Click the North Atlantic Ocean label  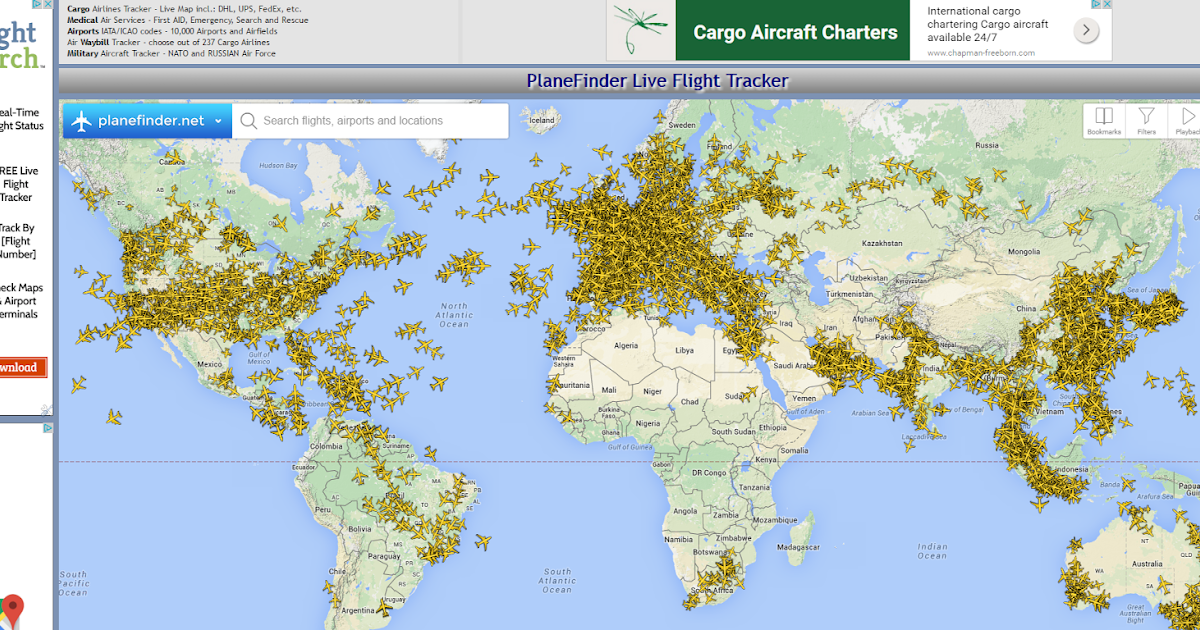point(454,315)
